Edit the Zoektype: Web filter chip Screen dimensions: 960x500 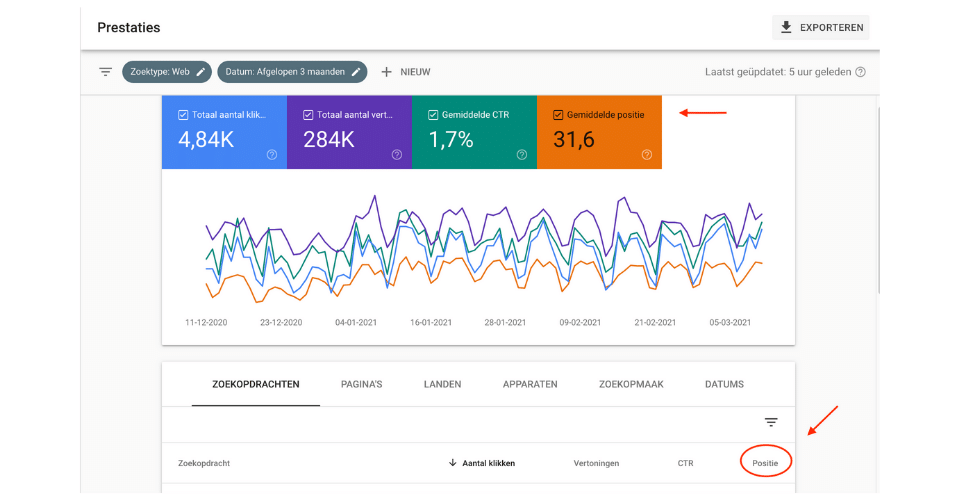pyautogui.click(x=167, y=72)
